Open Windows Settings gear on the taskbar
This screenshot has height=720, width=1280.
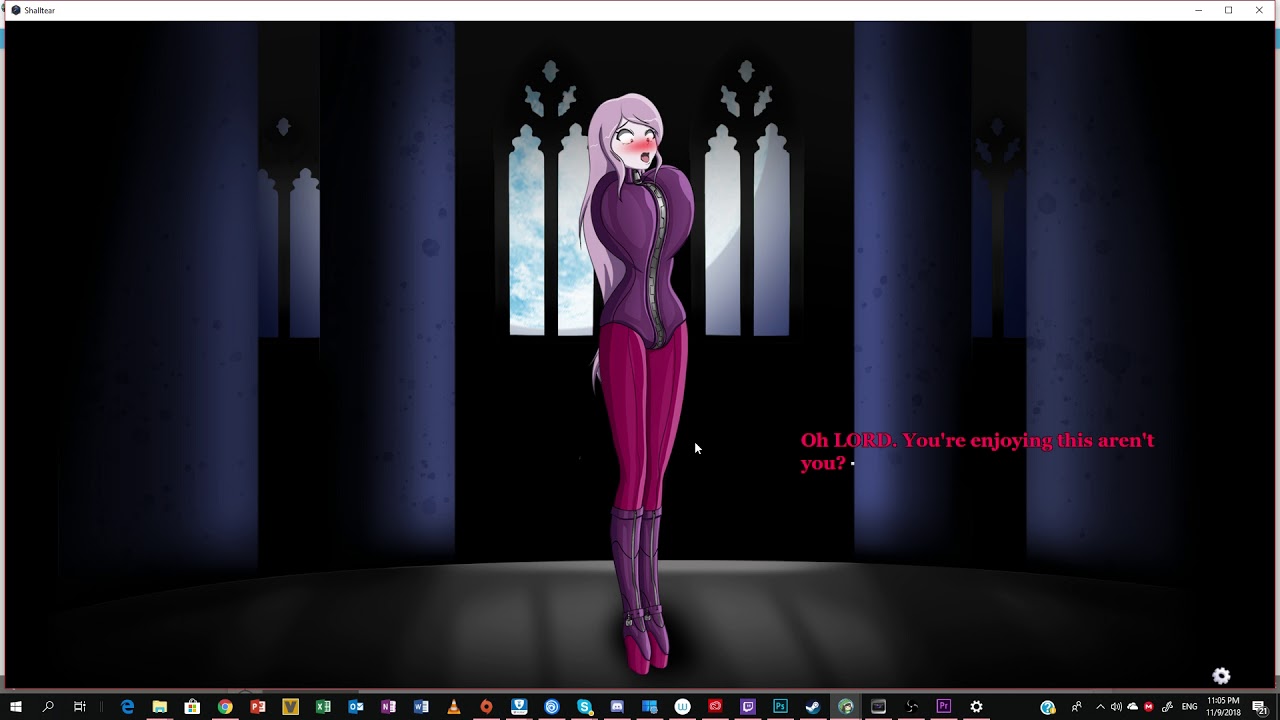976,707
